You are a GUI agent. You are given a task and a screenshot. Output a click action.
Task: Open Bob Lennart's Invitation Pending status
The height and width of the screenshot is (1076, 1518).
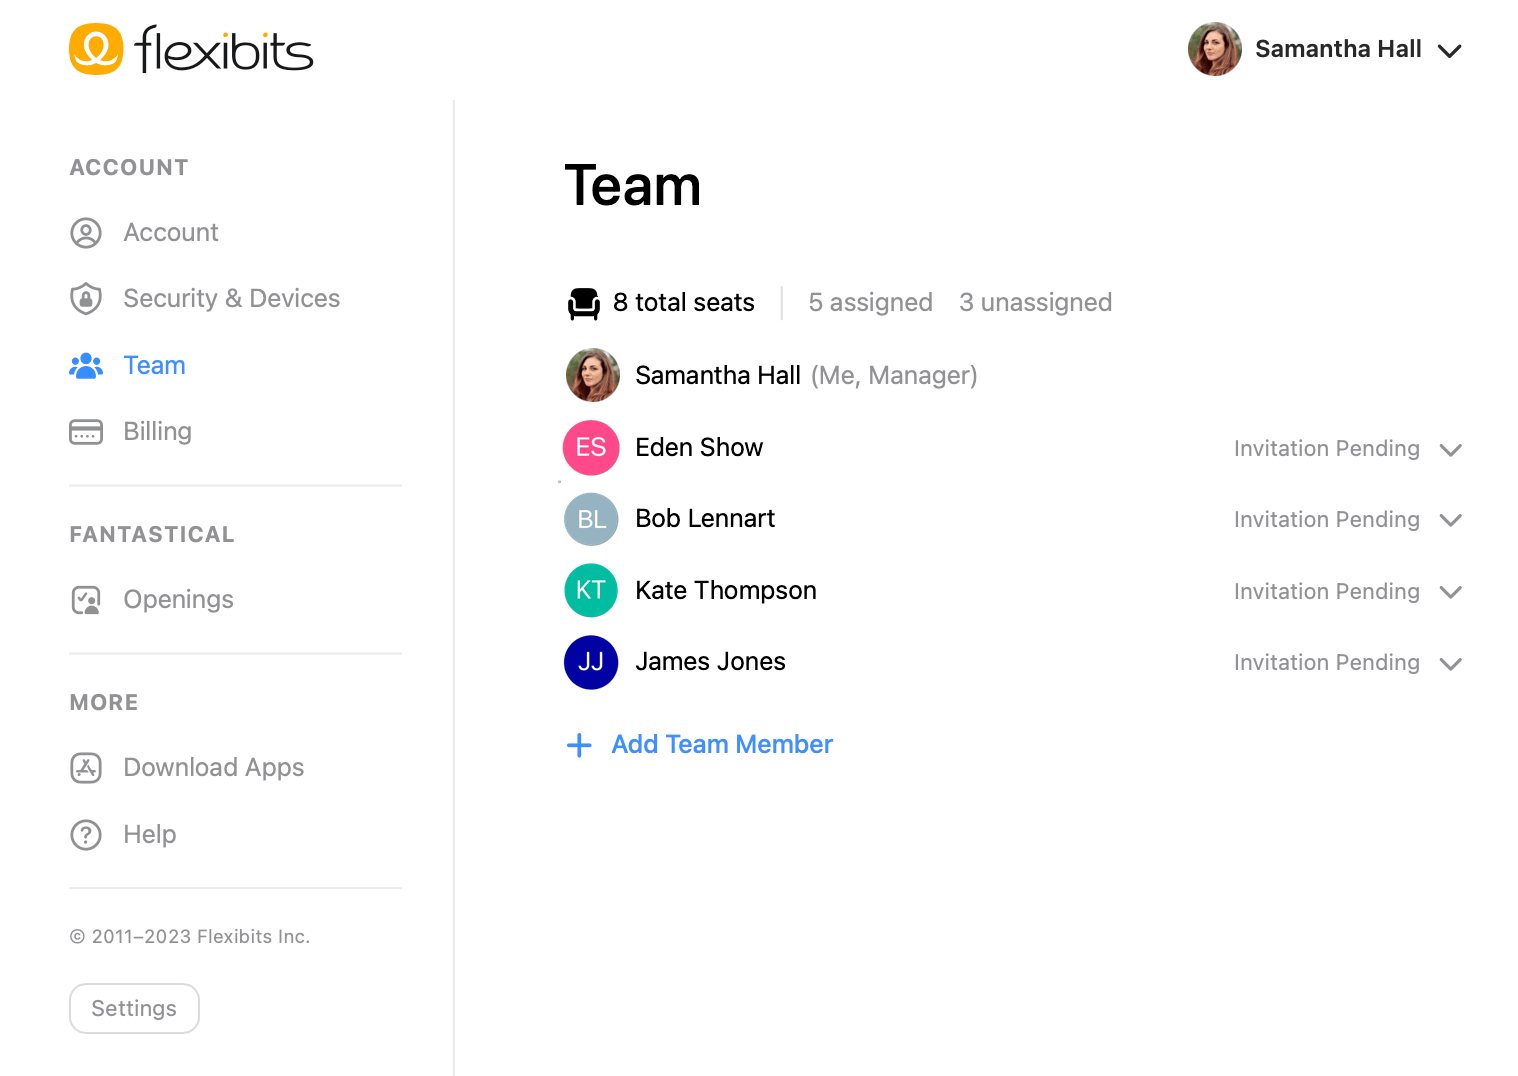[1326, 520]
